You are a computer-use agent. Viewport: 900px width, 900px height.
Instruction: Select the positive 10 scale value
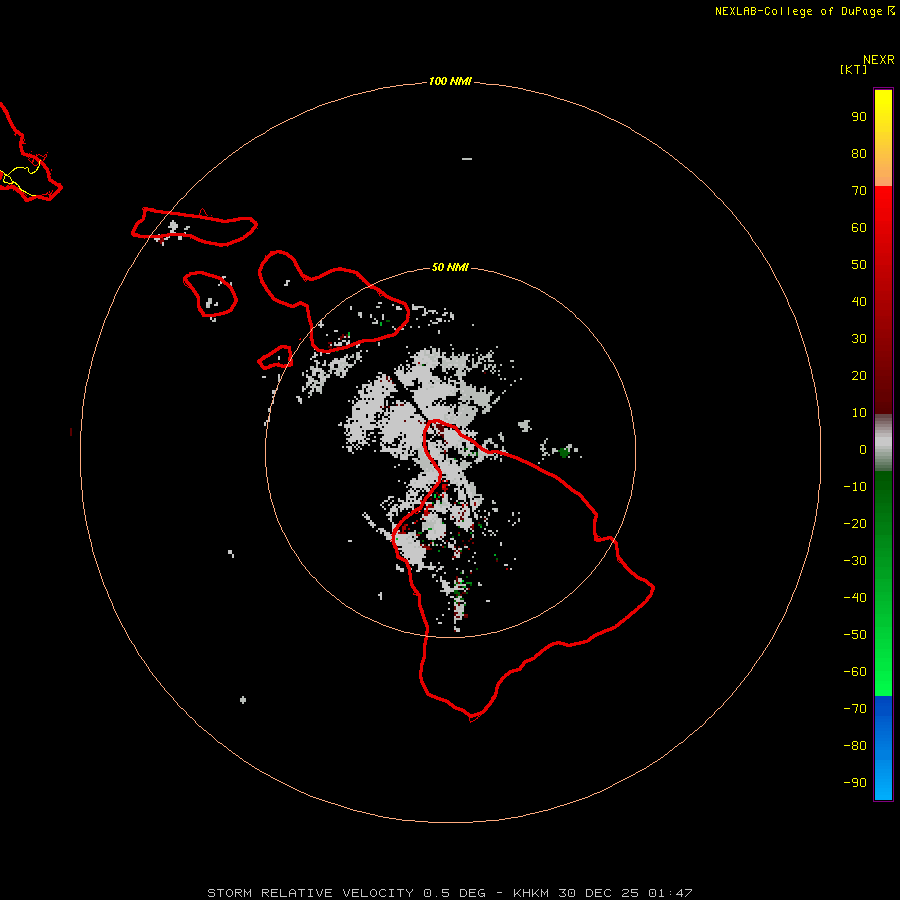coord(859,413)
